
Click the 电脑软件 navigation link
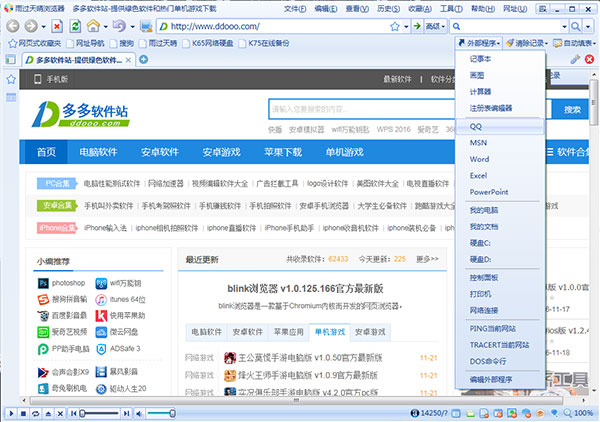98,152
